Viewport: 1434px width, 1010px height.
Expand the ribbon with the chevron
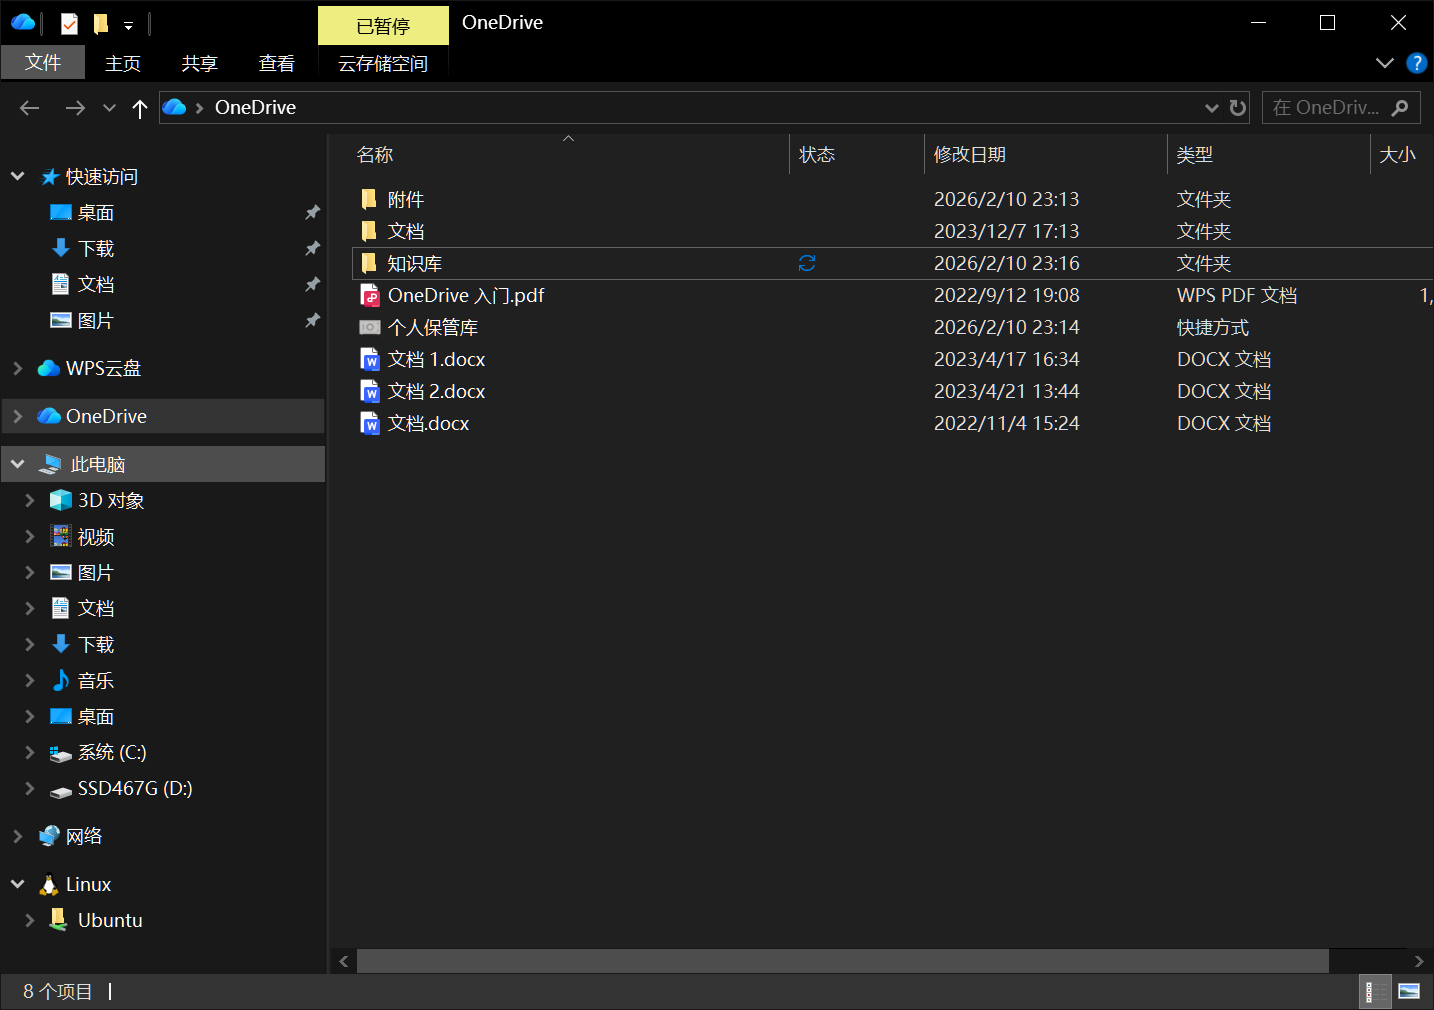tap(1385, 63)
